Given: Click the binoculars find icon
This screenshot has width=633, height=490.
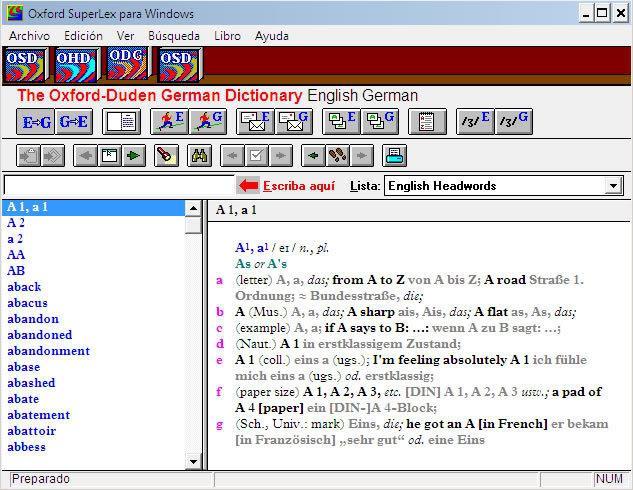Looking at the screenshot, I should [x=199, y=155].
